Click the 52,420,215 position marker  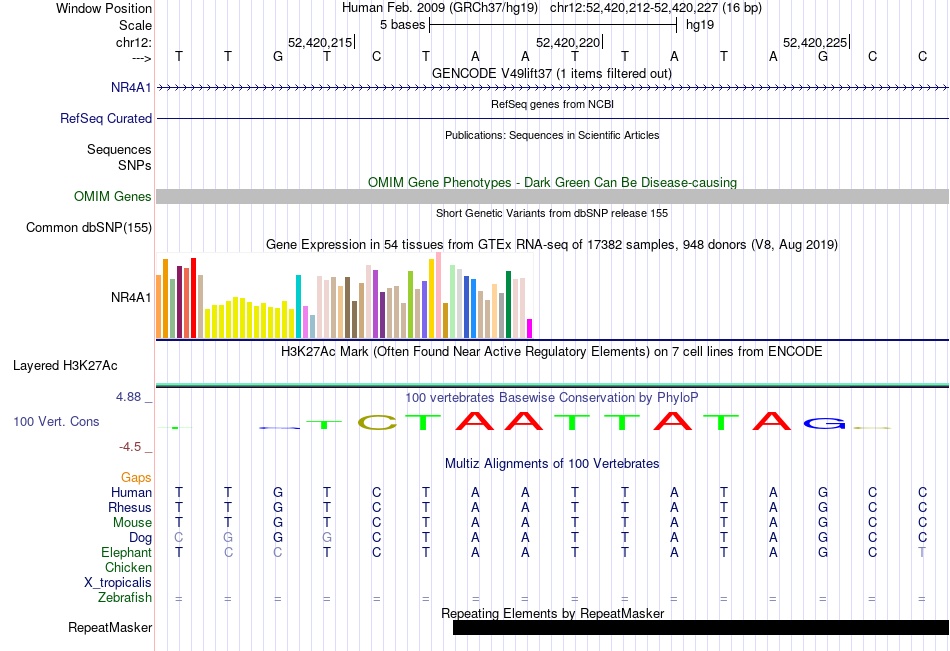[321, 42]
